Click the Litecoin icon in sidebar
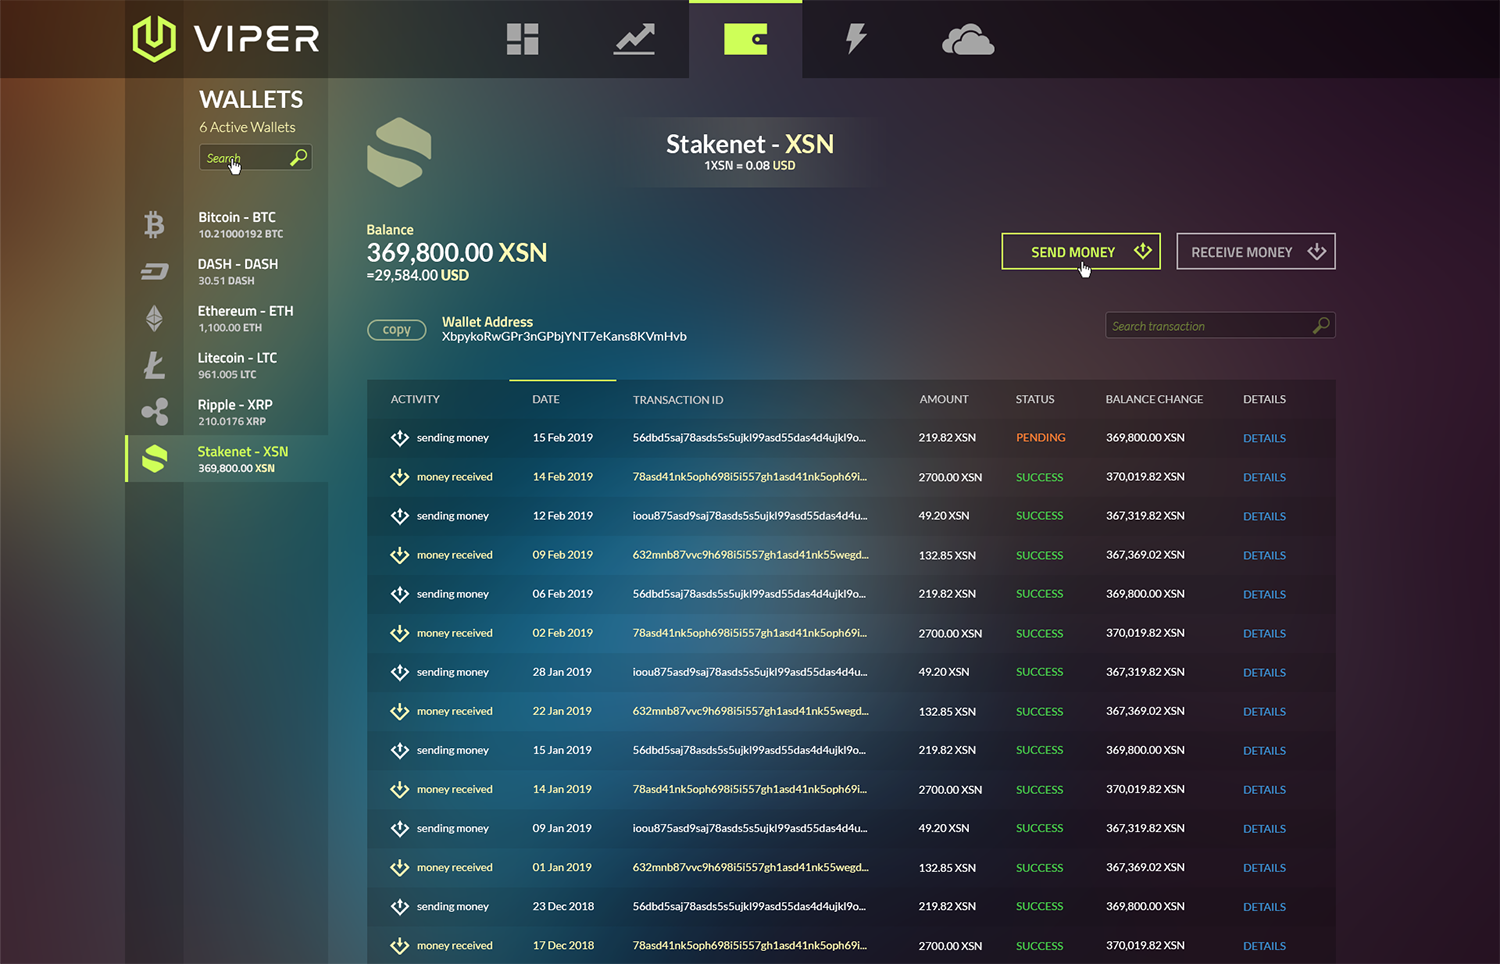This screenshot has height=964, width=1500. [154, 365]
